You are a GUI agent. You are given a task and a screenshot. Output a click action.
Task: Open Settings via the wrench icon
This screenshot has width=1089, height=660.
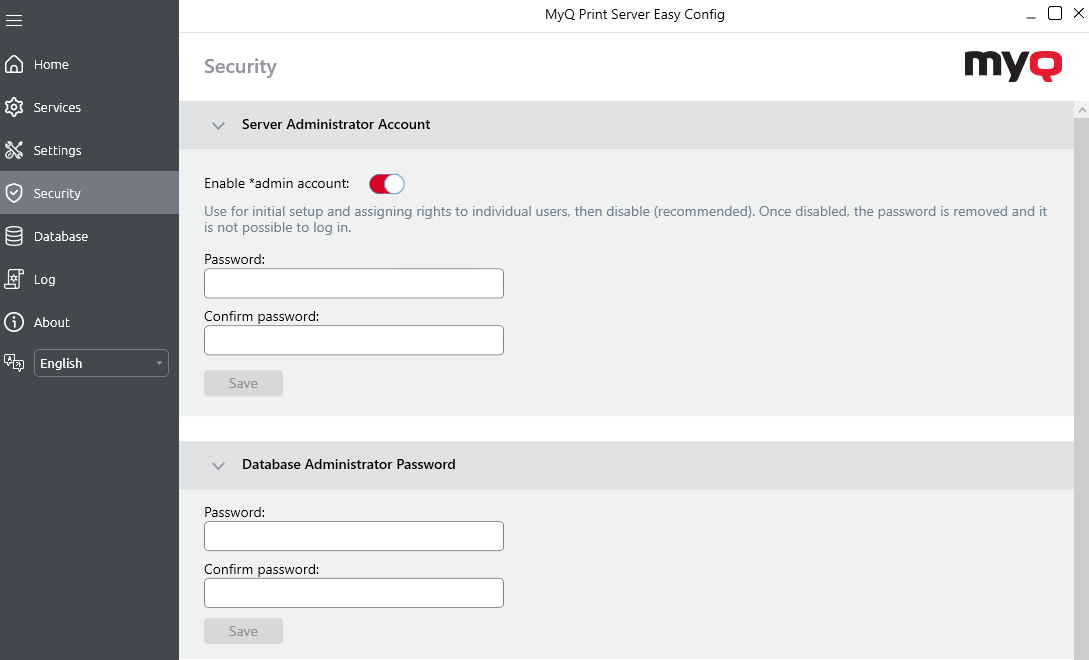click(x=14, y=150)
